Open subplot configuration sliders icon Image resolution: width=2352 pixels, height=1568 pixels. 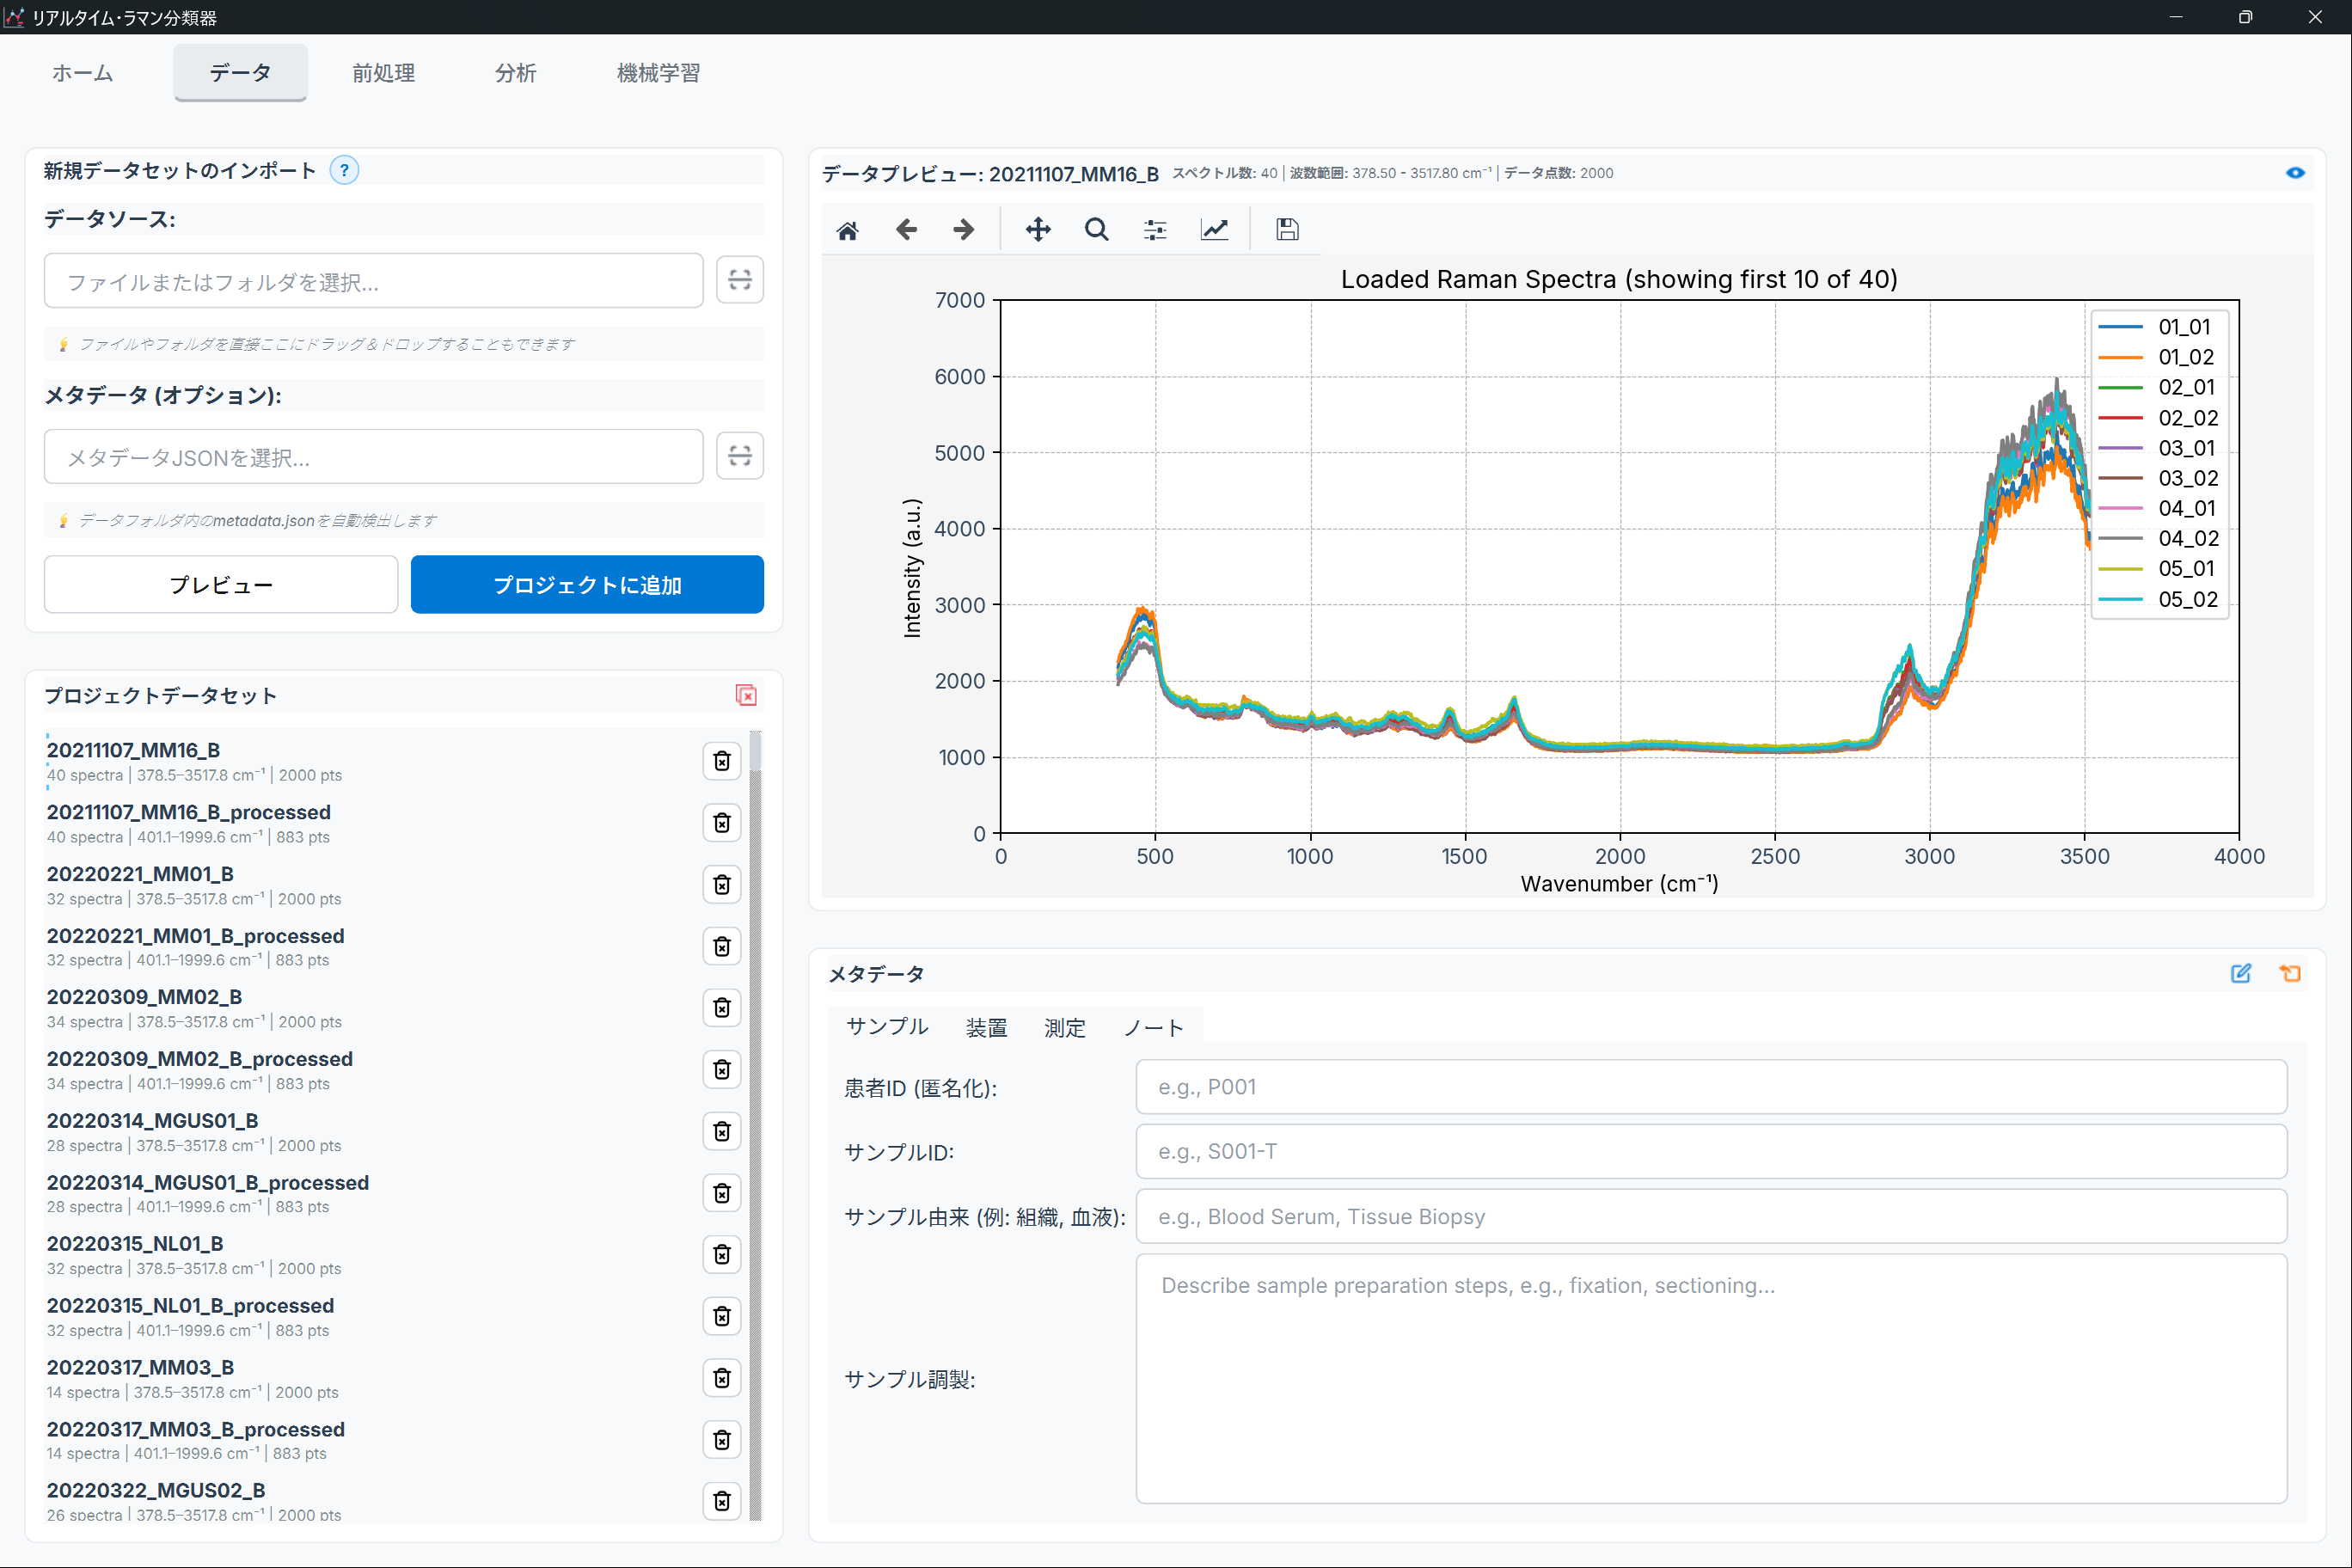[x=1155, y=230]
